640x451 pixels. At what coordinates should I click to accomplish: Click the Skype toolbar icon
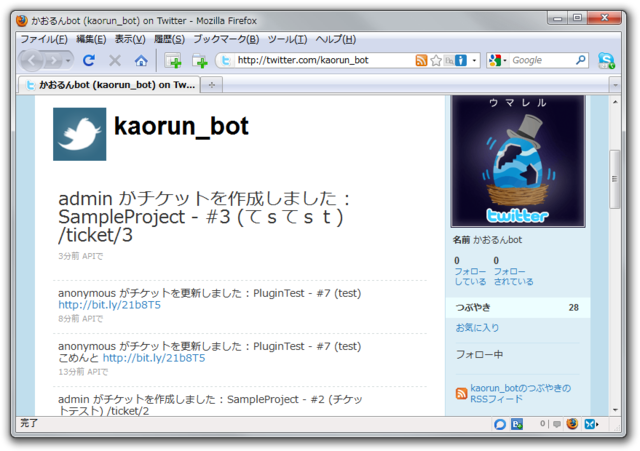click(606, 61)
